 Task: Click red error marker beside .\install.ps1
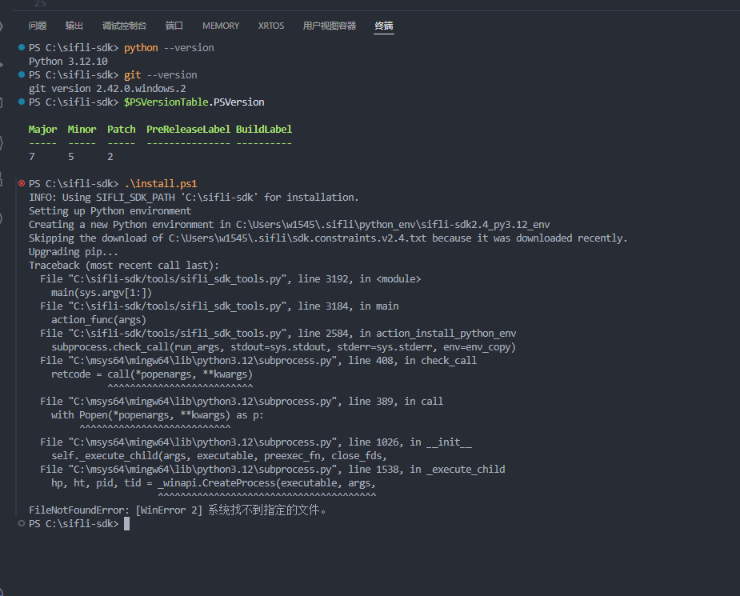tap(21, 183)
